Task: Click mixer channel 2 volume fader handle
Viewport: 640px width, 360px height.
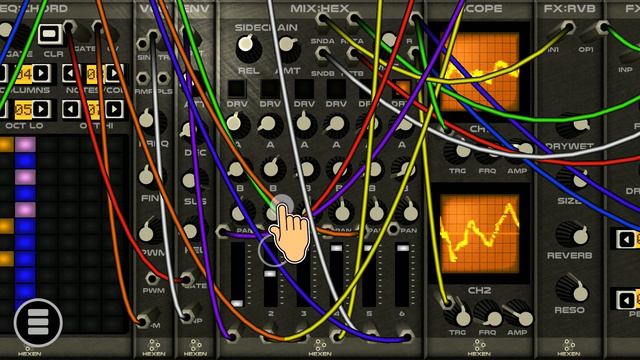Action: [x=270, y=274]
